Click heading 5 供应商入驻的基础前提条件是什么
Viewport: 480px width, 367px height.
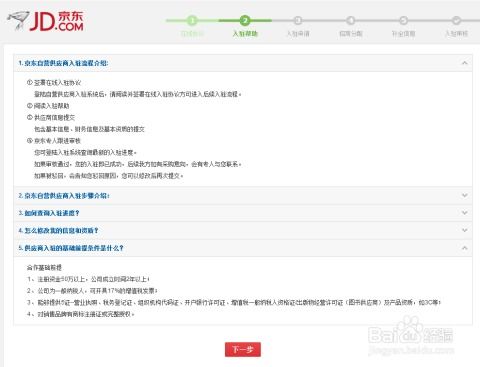point(71,248)
